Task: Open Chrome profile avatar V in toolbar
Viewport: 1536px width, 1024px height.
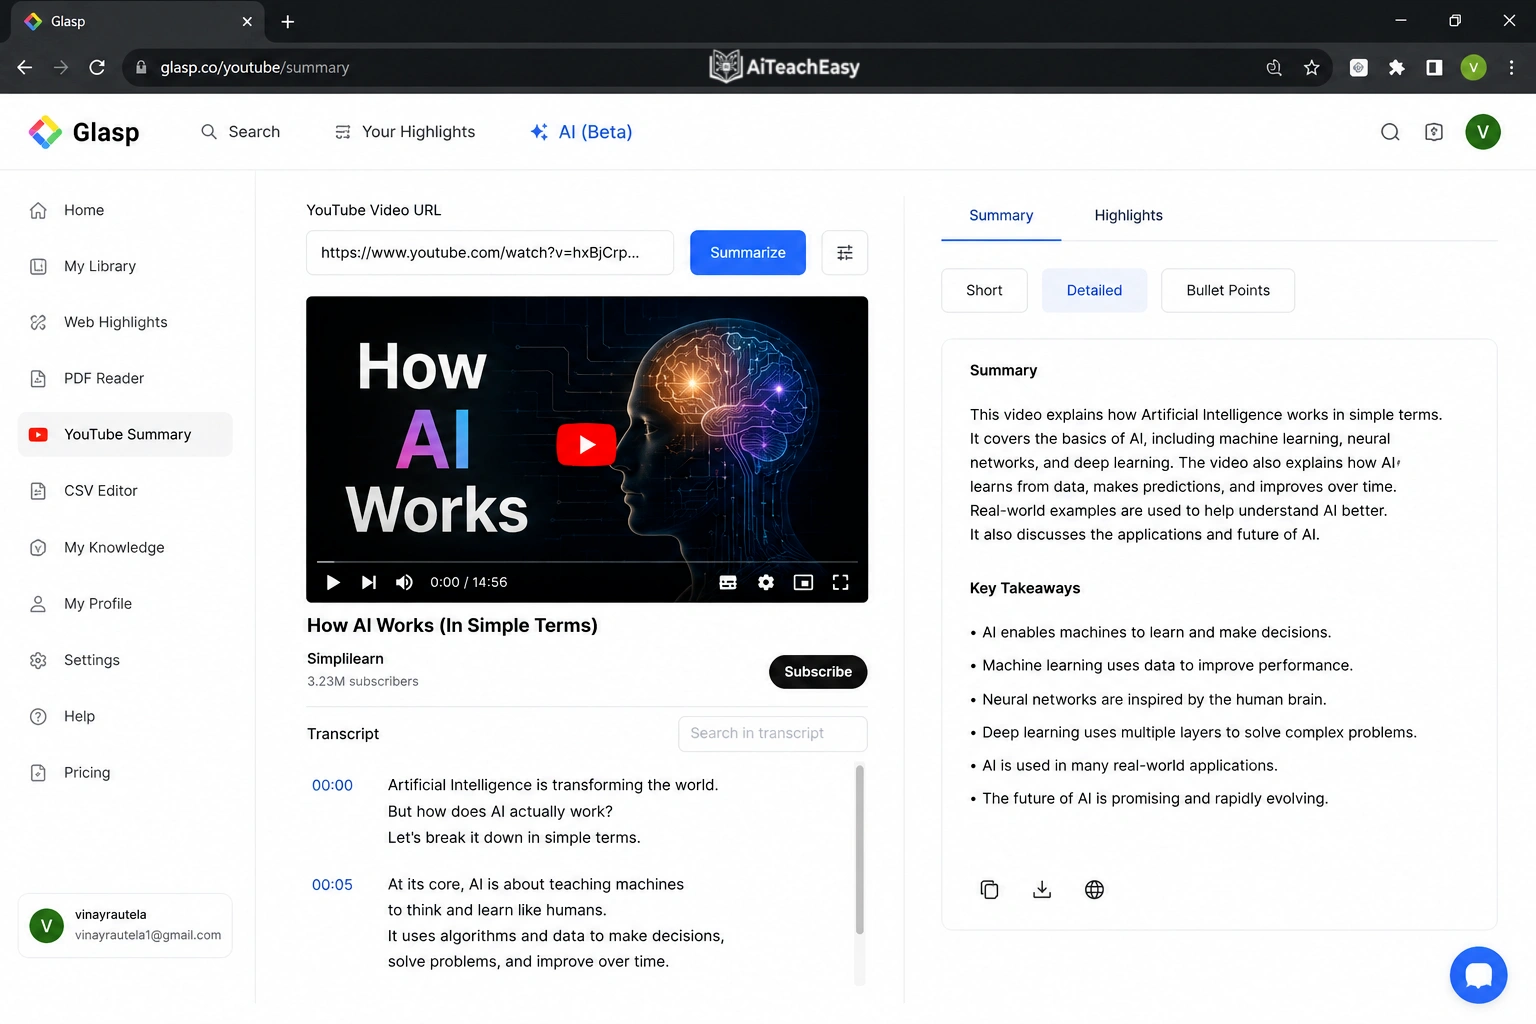Action: [1473, 67]
